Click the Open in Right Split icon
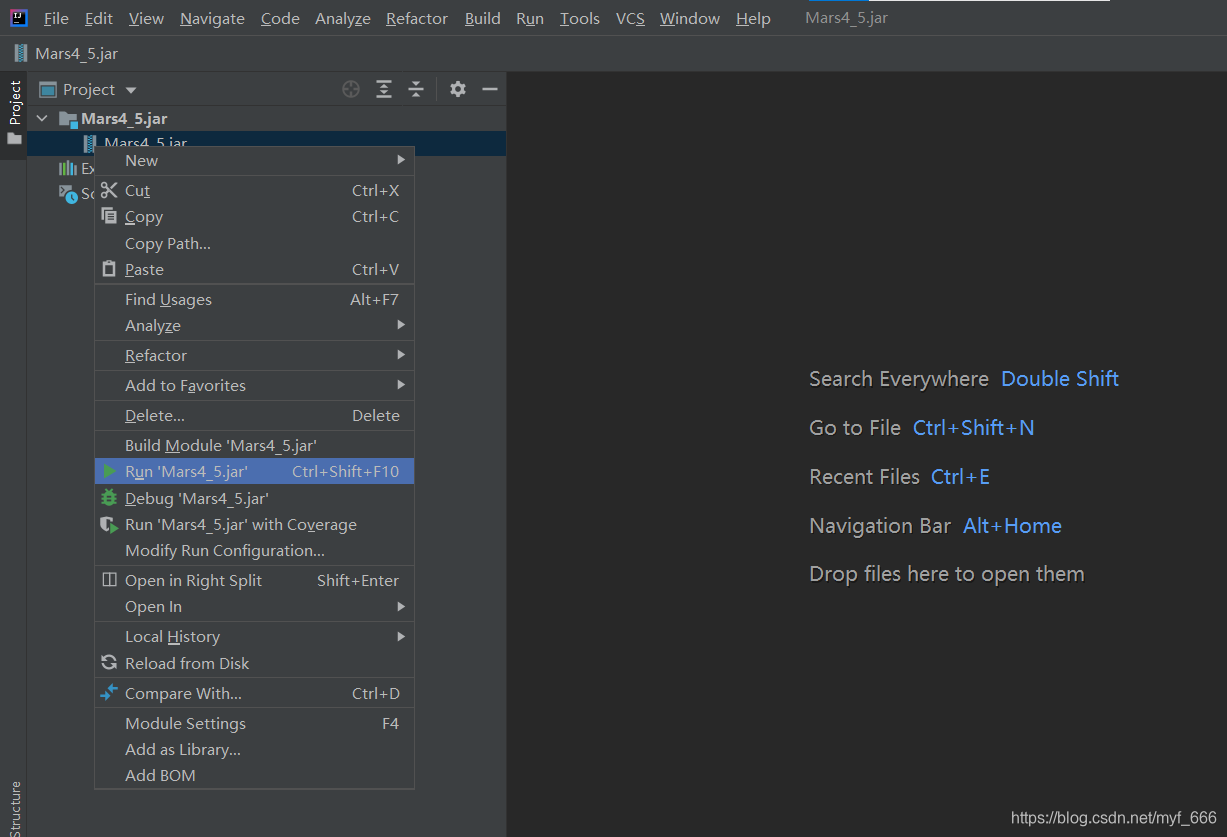The width and height of the screenshot is (1227, 837). pos(109,580)
